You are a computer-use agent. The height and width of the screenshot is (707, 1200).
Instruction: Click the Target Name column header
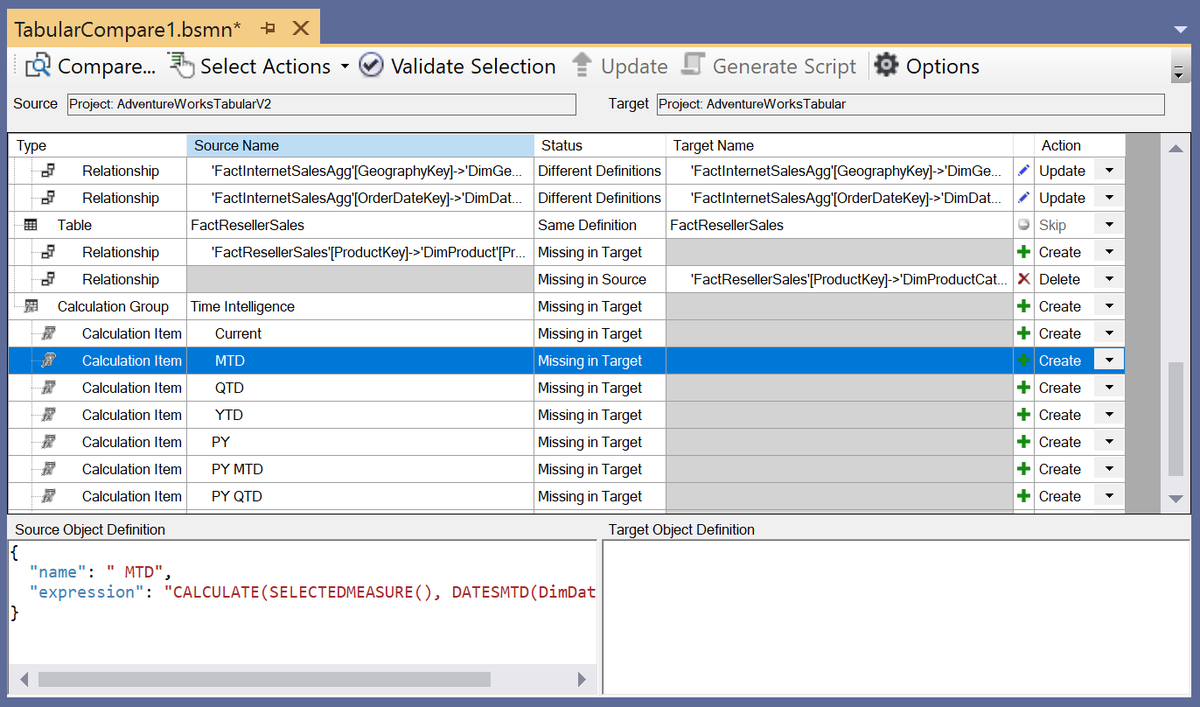[x=839, y=146]
